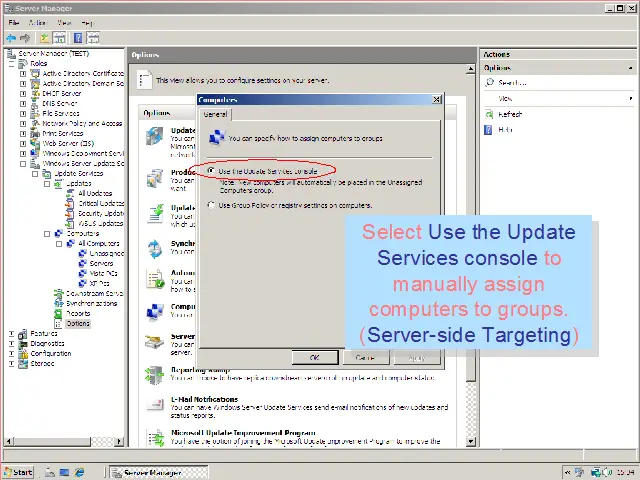
Task: Select WSUS Updates in the tree
Action: tap(100, 223)
